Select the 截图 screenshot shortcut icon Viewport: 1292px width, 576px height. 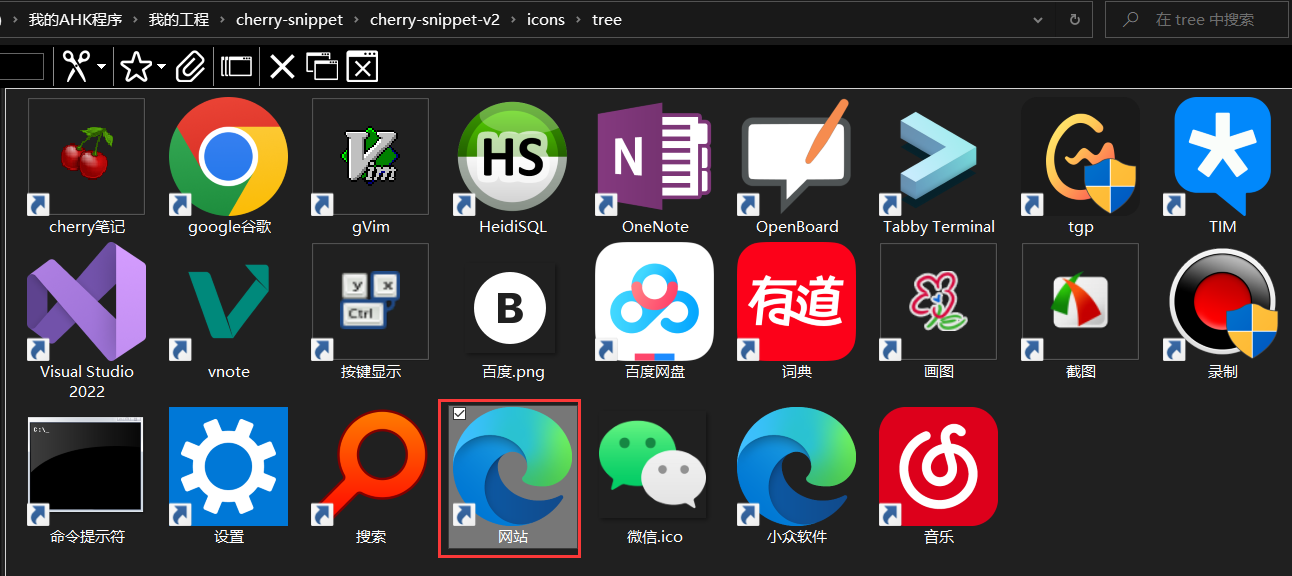[x=1081, y=301]
